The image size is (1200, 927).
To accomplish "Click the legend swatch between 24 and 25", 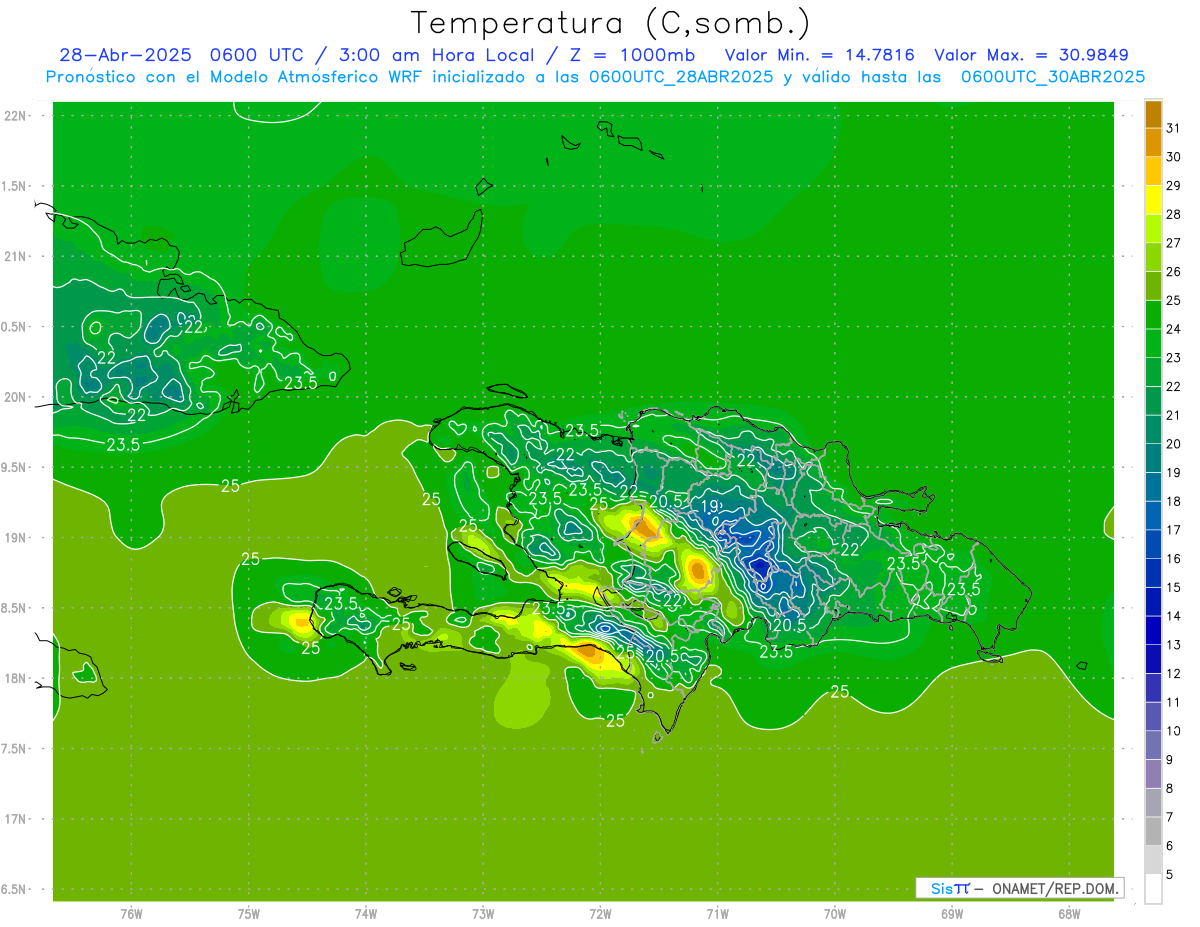I will pos(1153,315).
